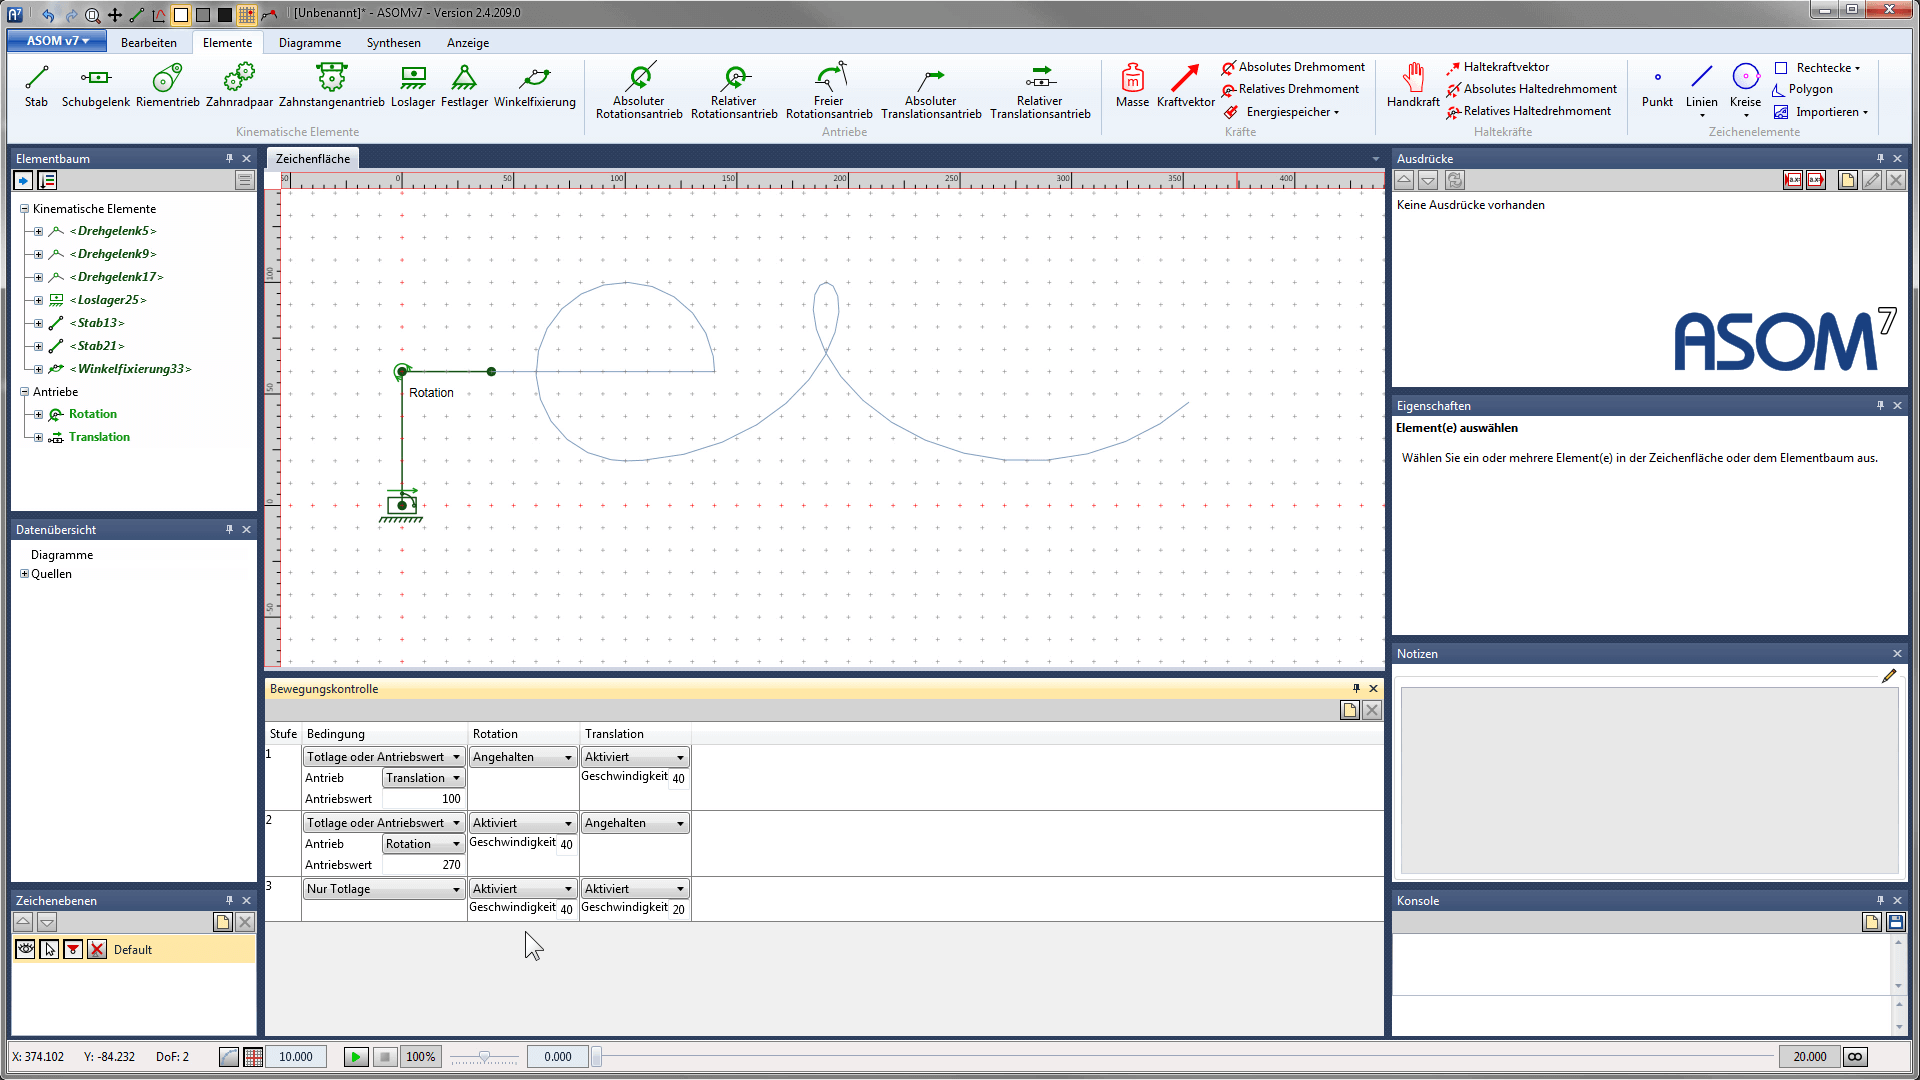Click the Absolutes Drehmoment tool
This screenshot has height=1080, width=1920.
click(x=1293, y=67)
